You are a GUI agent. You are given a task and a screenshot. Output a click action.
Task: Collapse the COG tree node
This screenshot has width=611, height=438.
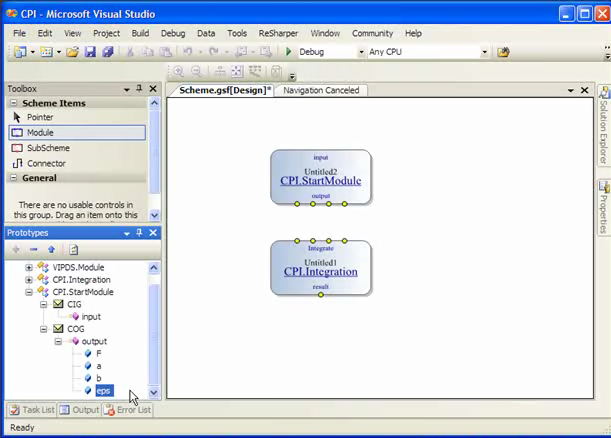click(44, 329)
